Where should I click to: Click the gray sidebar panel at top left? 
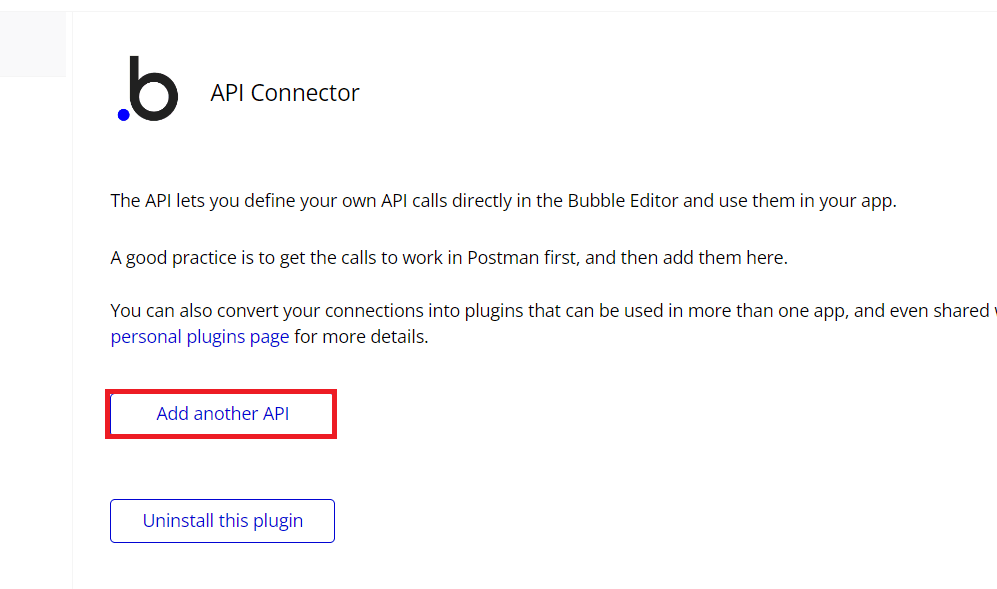click(32, 44)
